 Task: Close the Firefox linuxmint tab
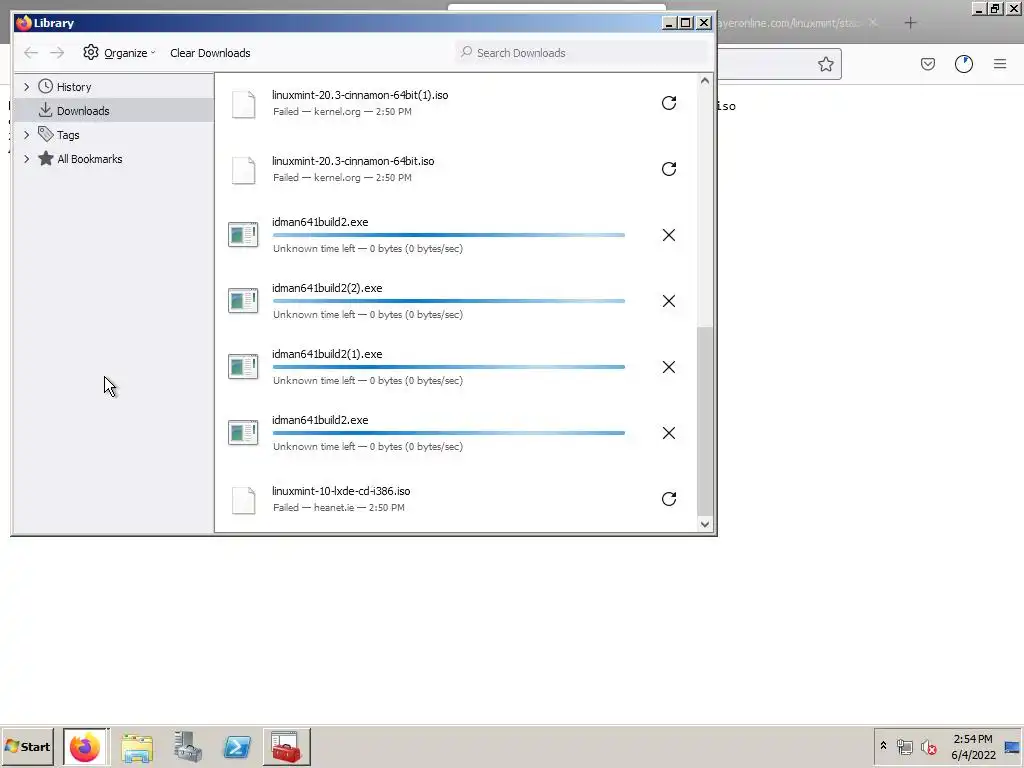pos(873,23)
